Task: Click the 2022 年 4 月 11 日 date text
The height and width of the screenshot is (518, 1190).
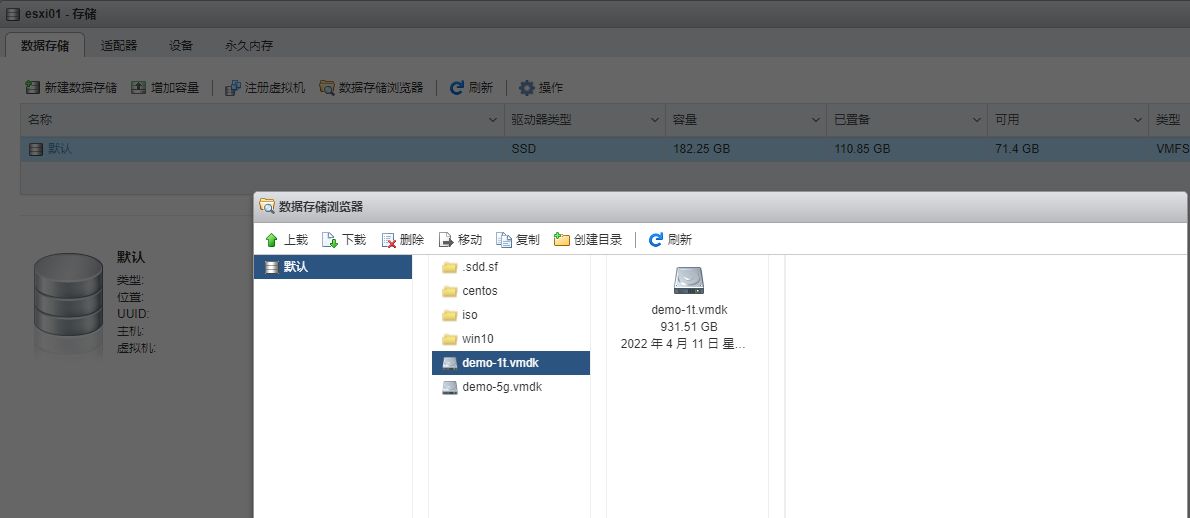Action: click(x=683, y=344)
